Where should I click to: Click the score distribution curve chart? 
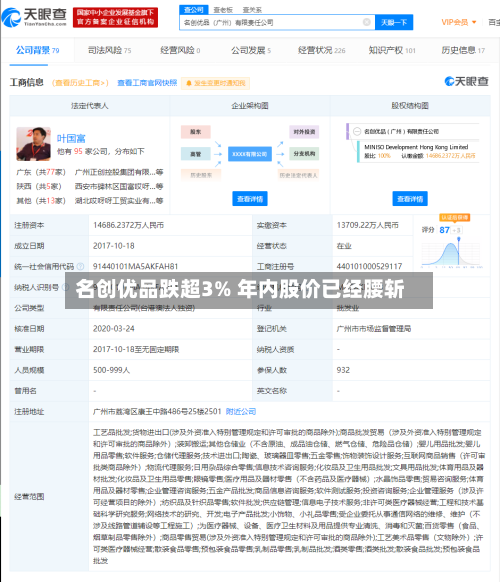pyautogui.click(x=451, y=253)
